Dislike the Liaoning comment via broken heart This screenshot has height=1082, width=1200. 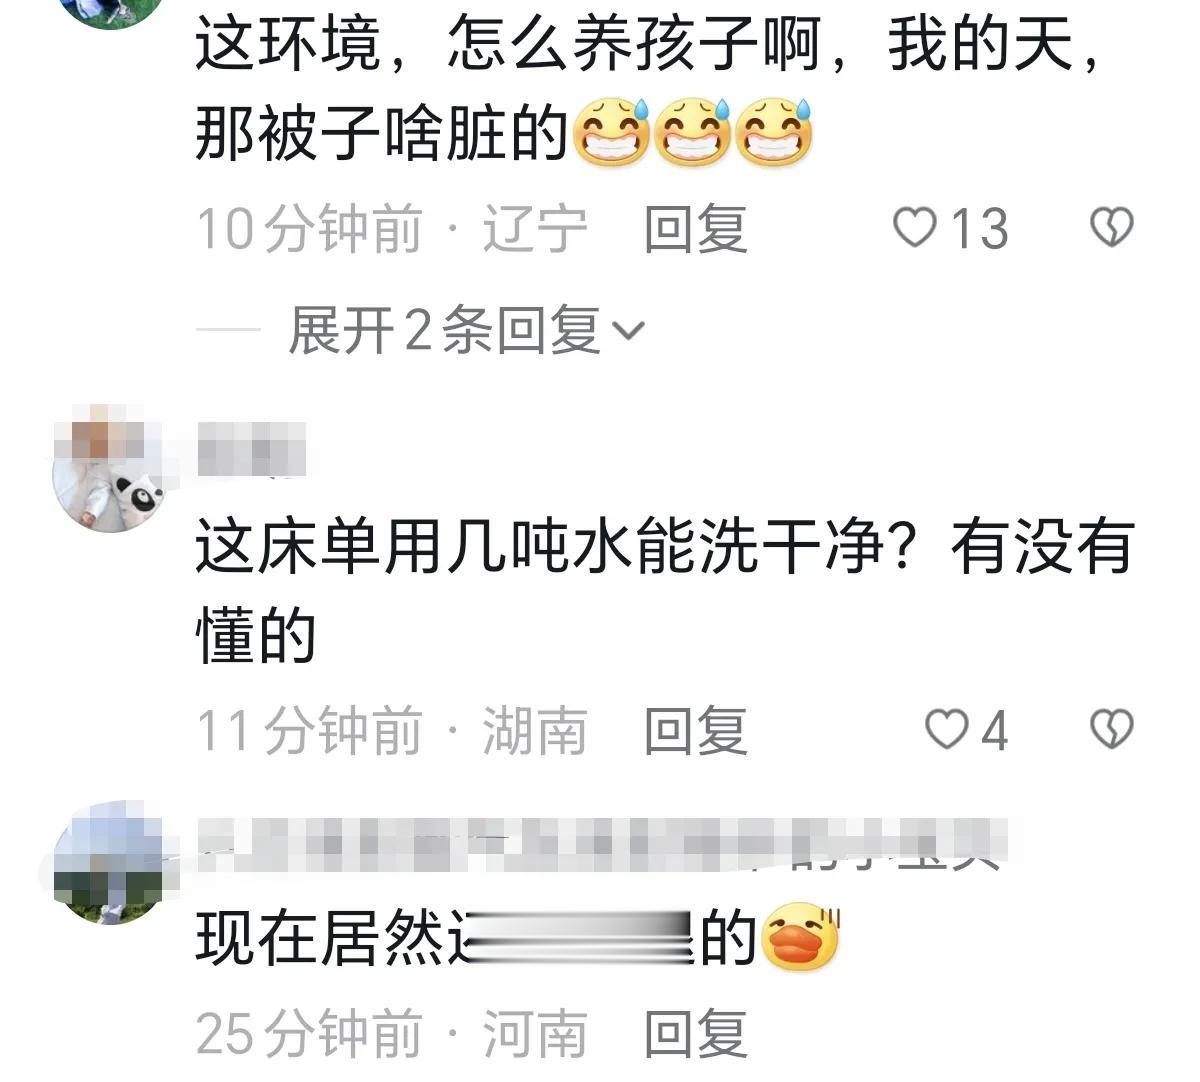pos(1111,228)
